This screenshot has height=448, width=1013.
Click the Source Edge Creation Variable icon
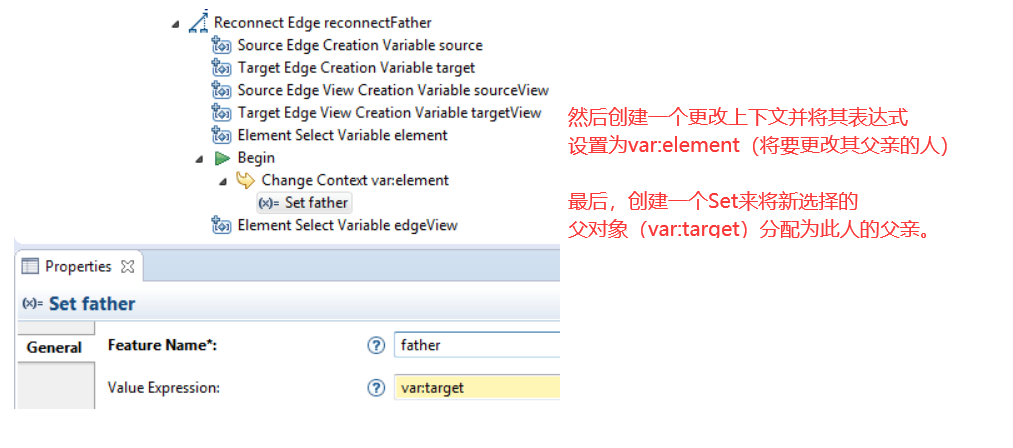pyautogui.click(x=222, y=45)
